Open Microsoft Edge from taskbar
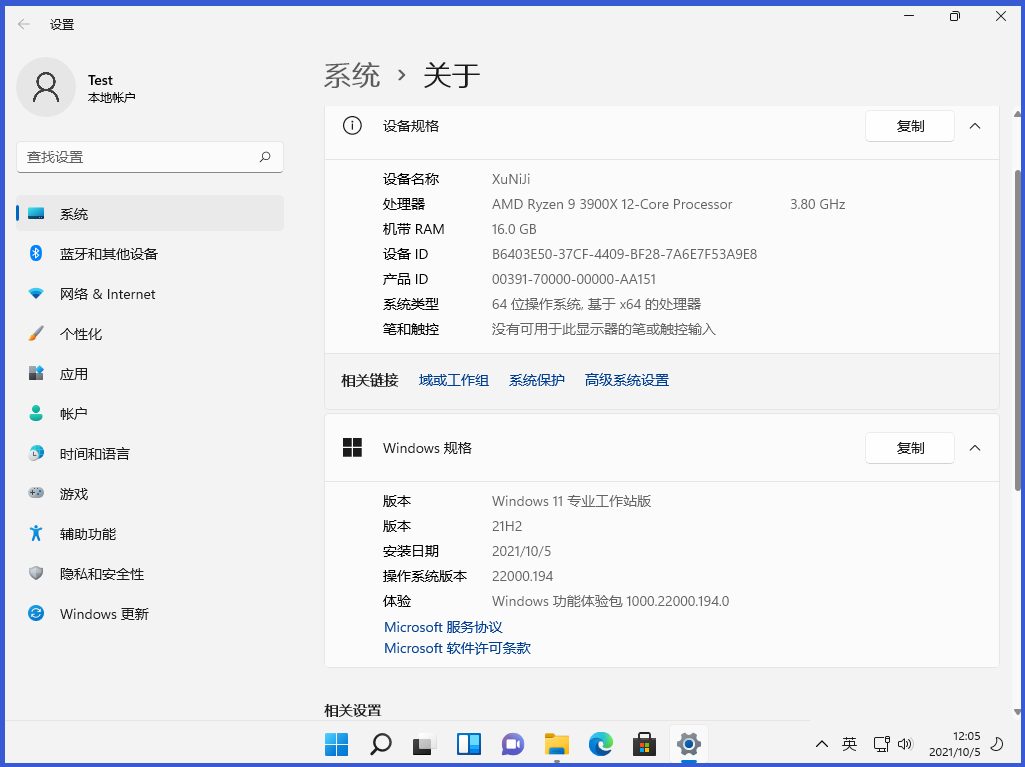 (x=600, y=744)
